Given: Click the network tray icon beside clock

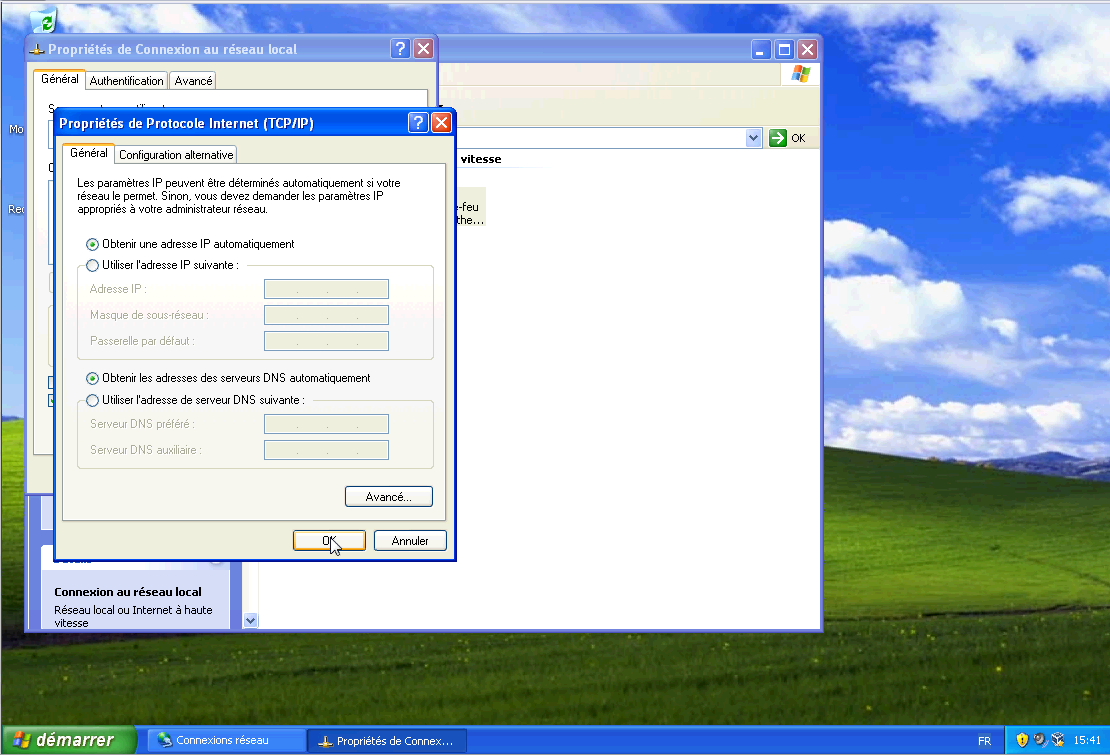Looking at the screenshot, I should [x=1058, y=740].
